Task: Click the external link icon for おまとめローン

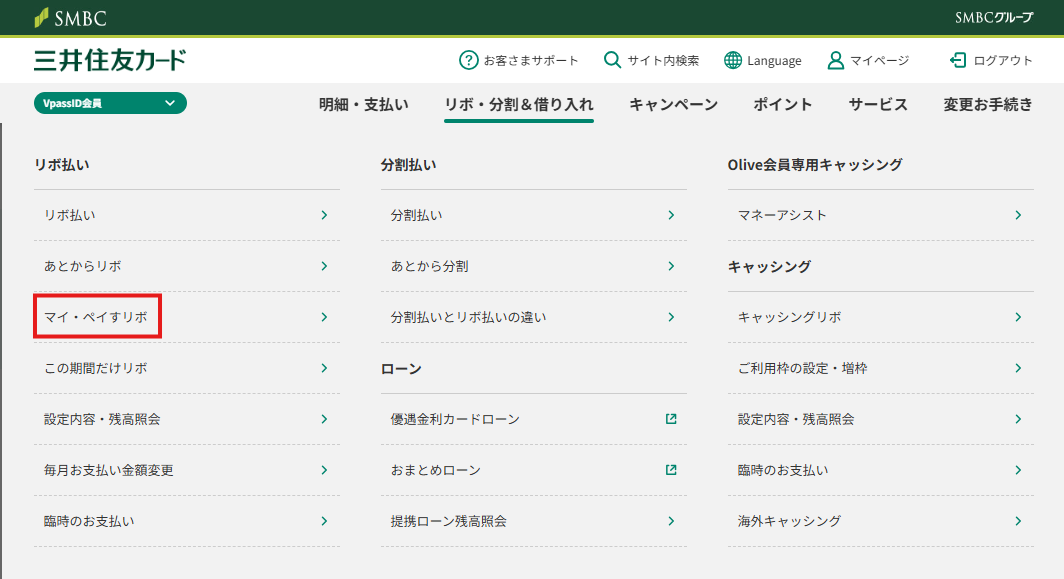Action: tap(671, 470)
